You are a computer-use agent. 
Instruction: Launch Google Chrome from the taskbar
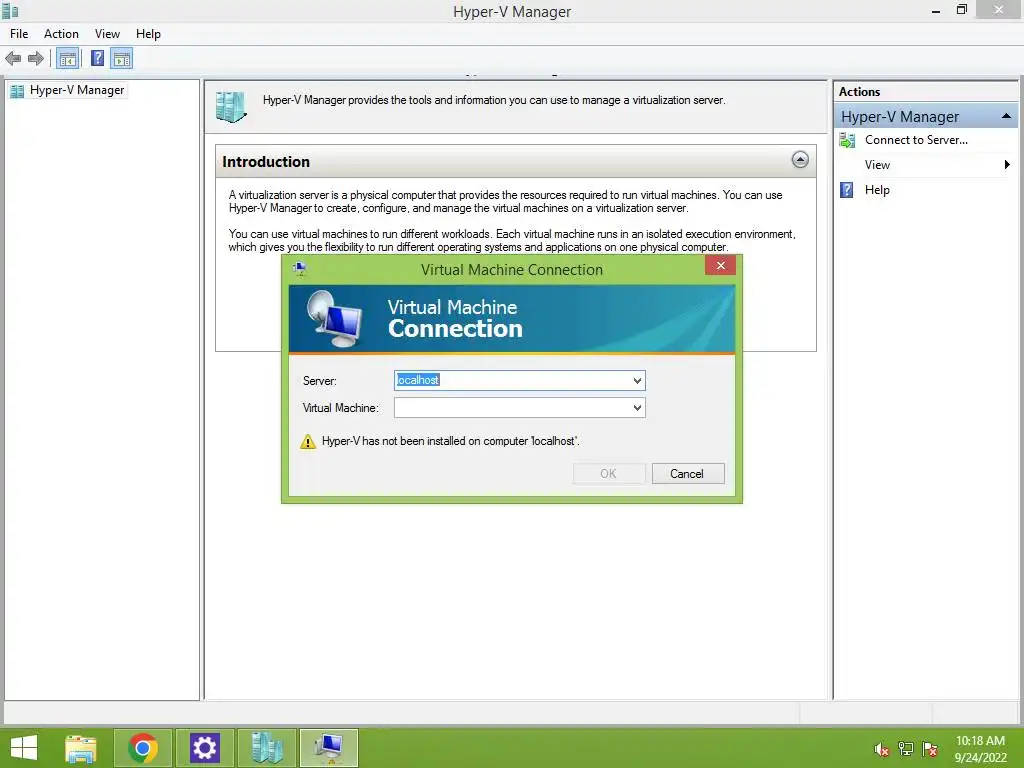[143, 748]
